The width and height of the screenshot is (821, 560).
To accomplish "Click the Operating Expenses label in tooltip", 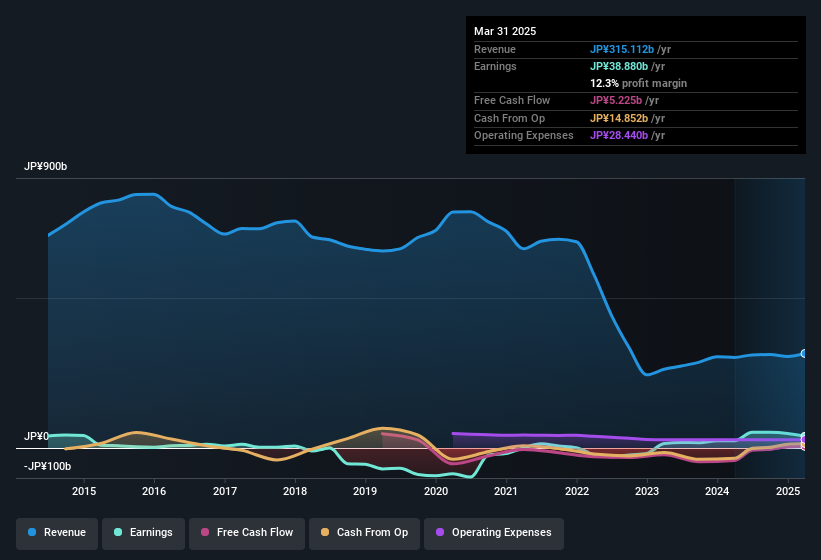I will (x=524, y=136).
